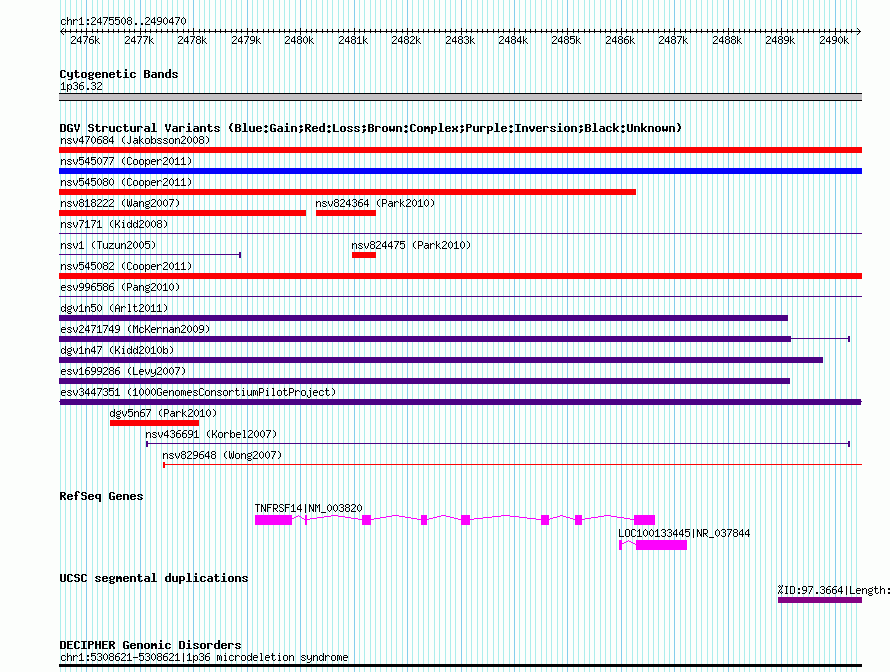
Task: Click the nsv818222 (Wang2007) variant label
Action: 120,203
